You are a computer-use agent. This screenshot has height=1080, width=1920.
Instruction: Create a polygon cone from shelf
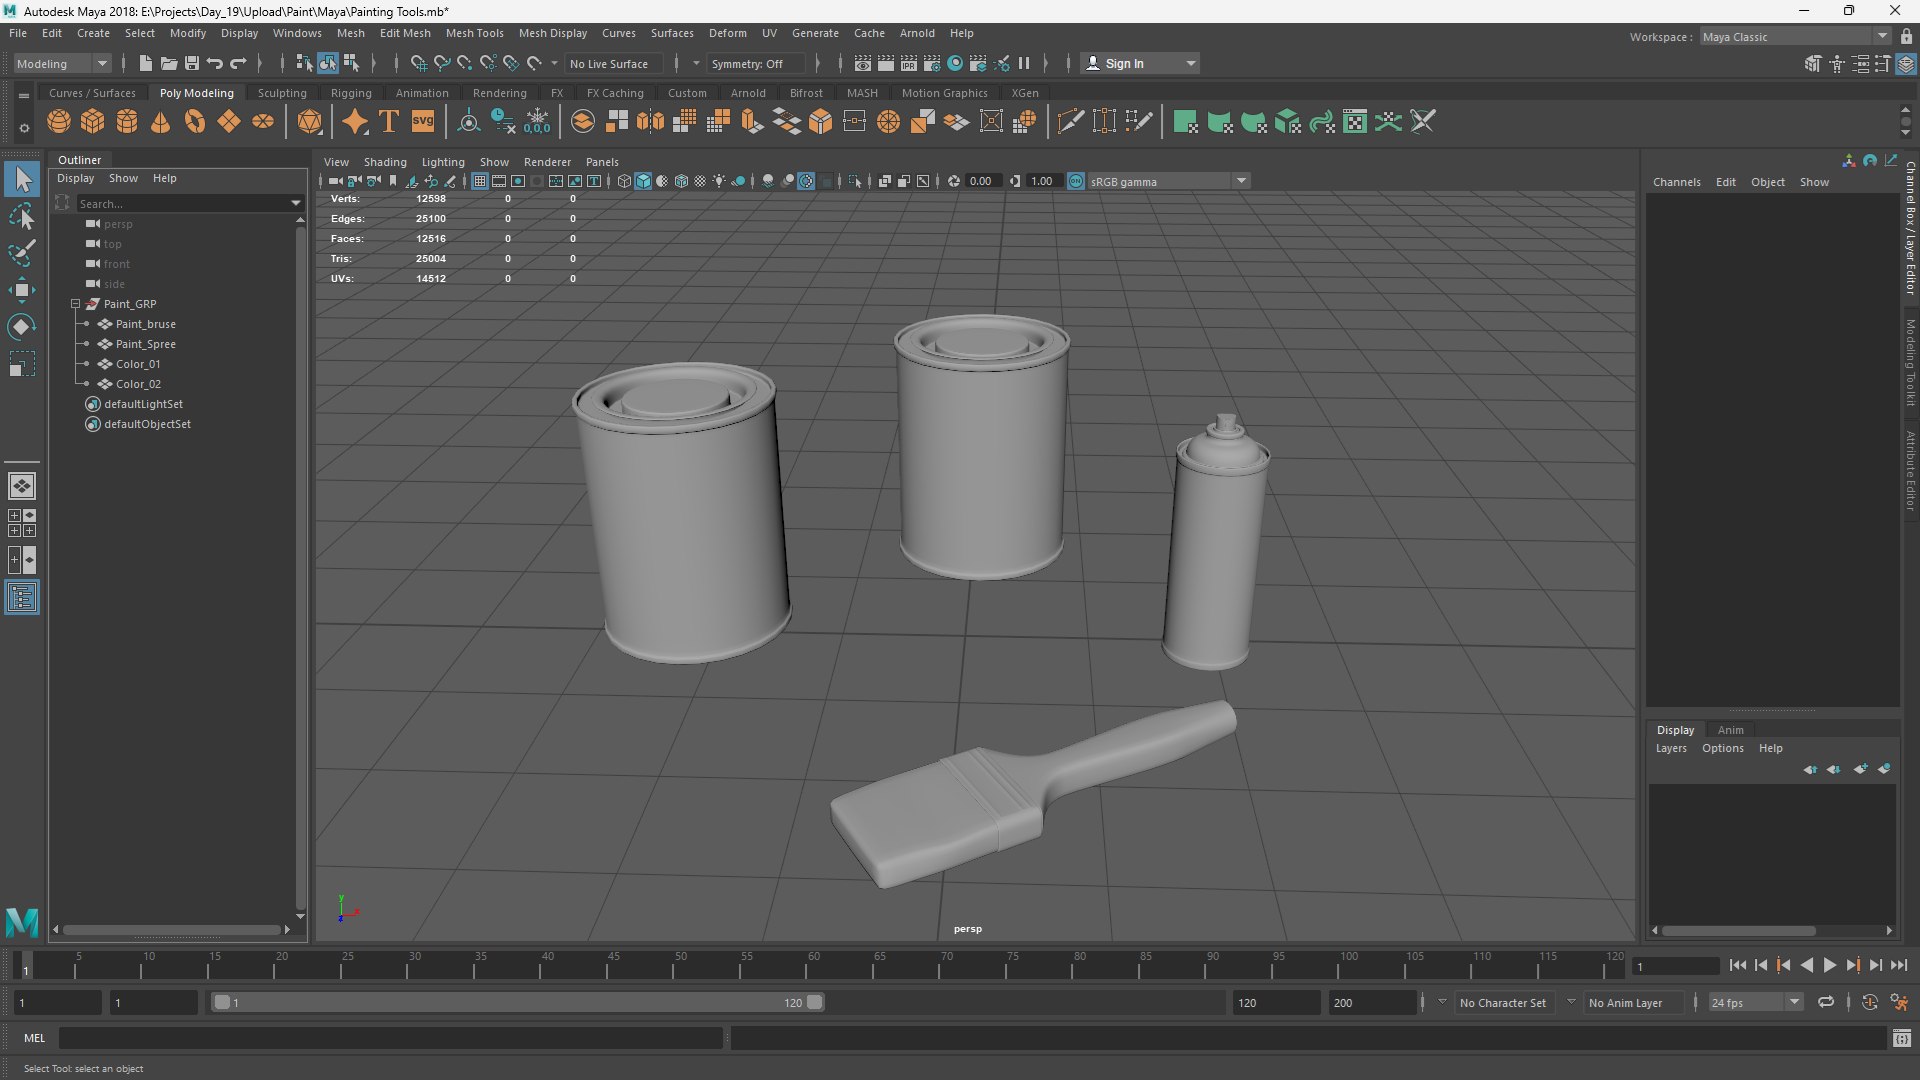click(160, 122)
